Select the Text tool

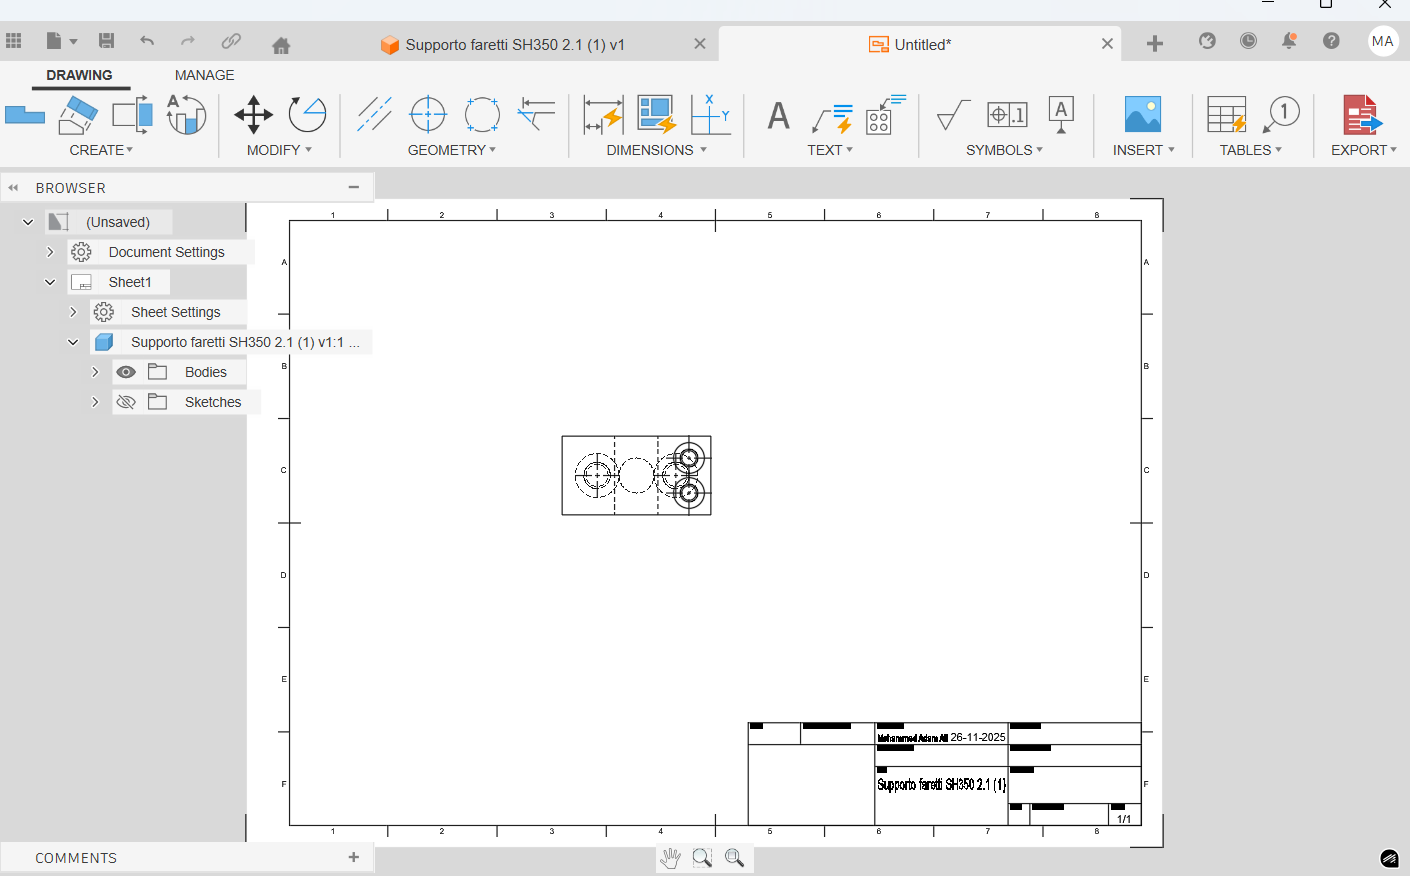(778, 116)
